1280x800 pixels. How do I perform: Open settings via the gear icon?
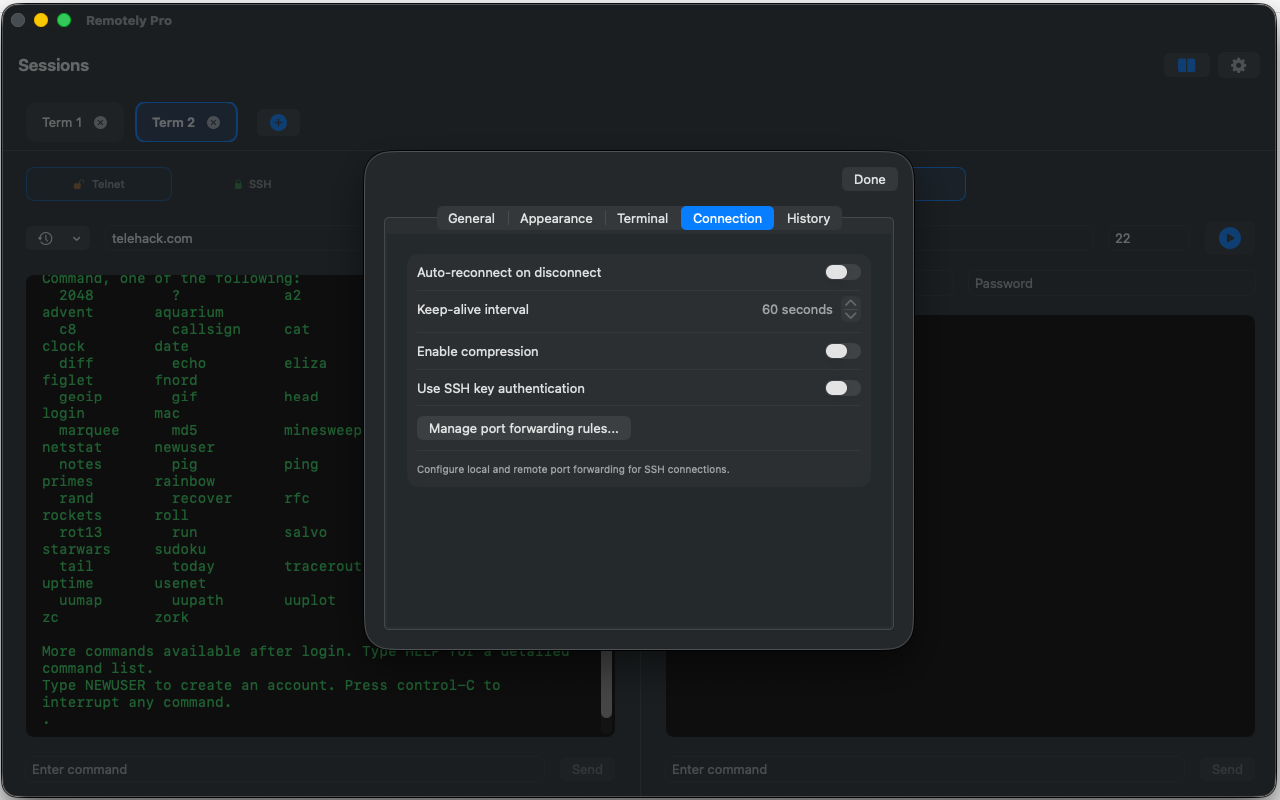[x=1239, y=65]
